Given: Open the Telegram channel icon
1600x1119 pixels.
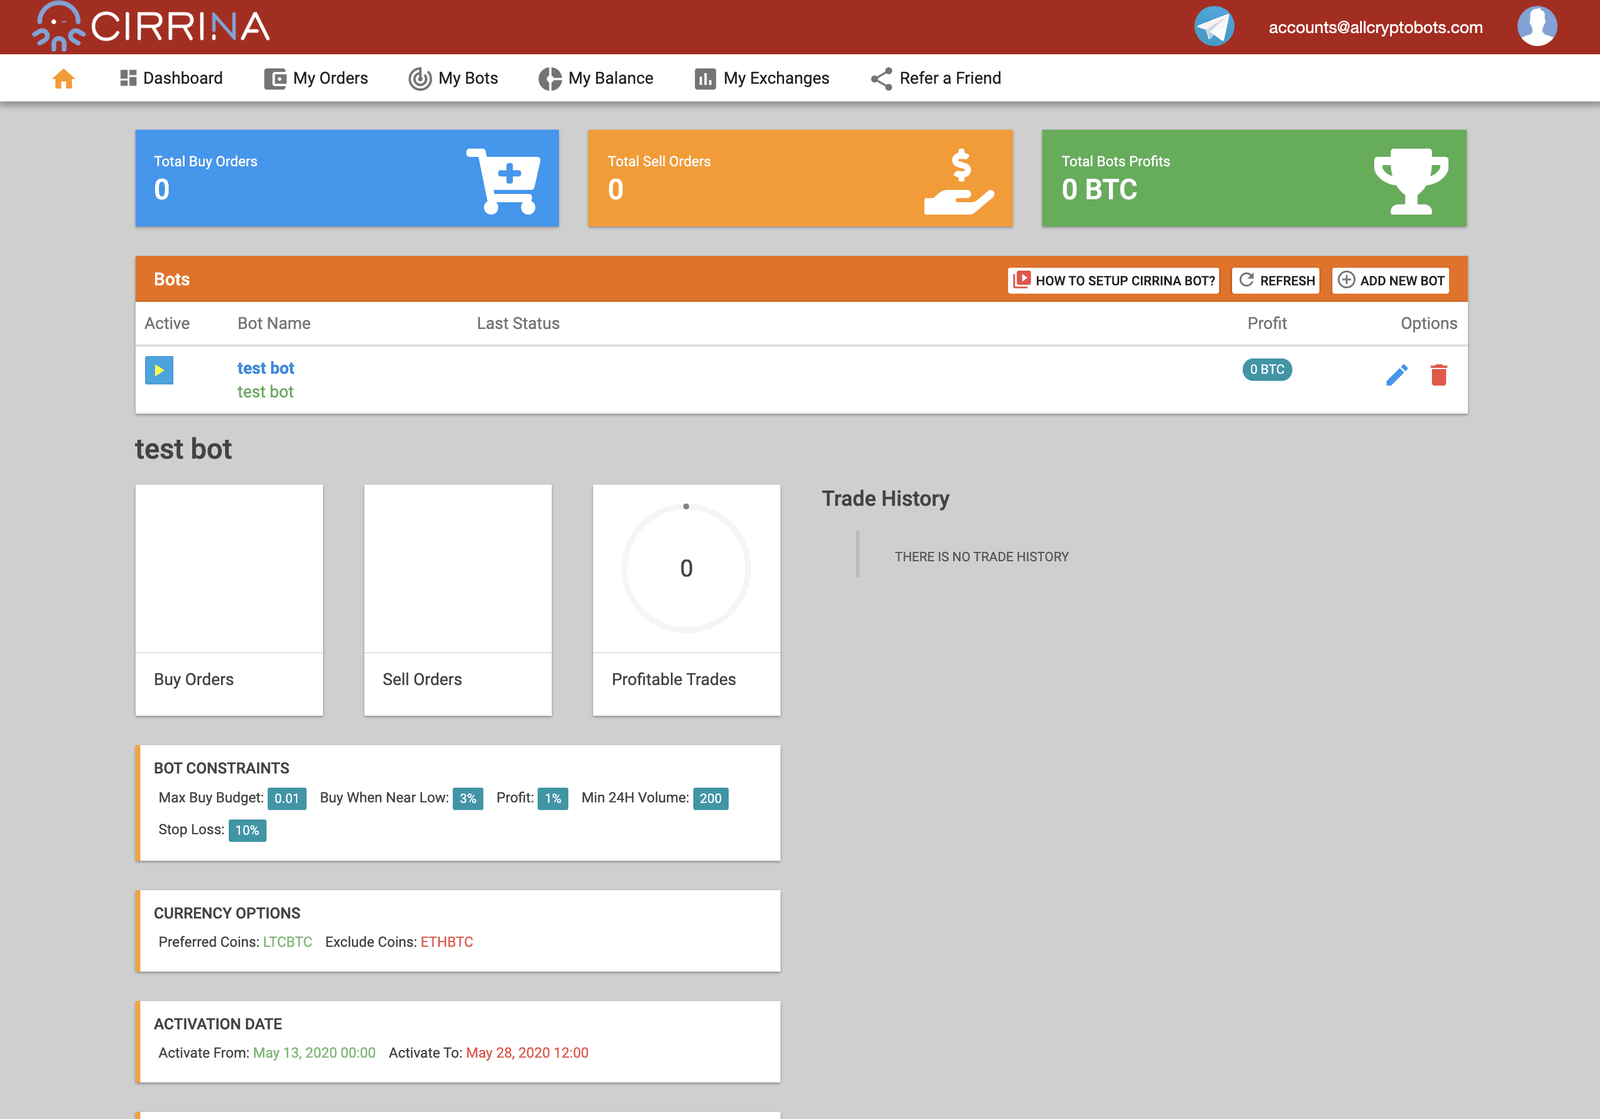Looking at the screenshot, I should (1214, 26).
